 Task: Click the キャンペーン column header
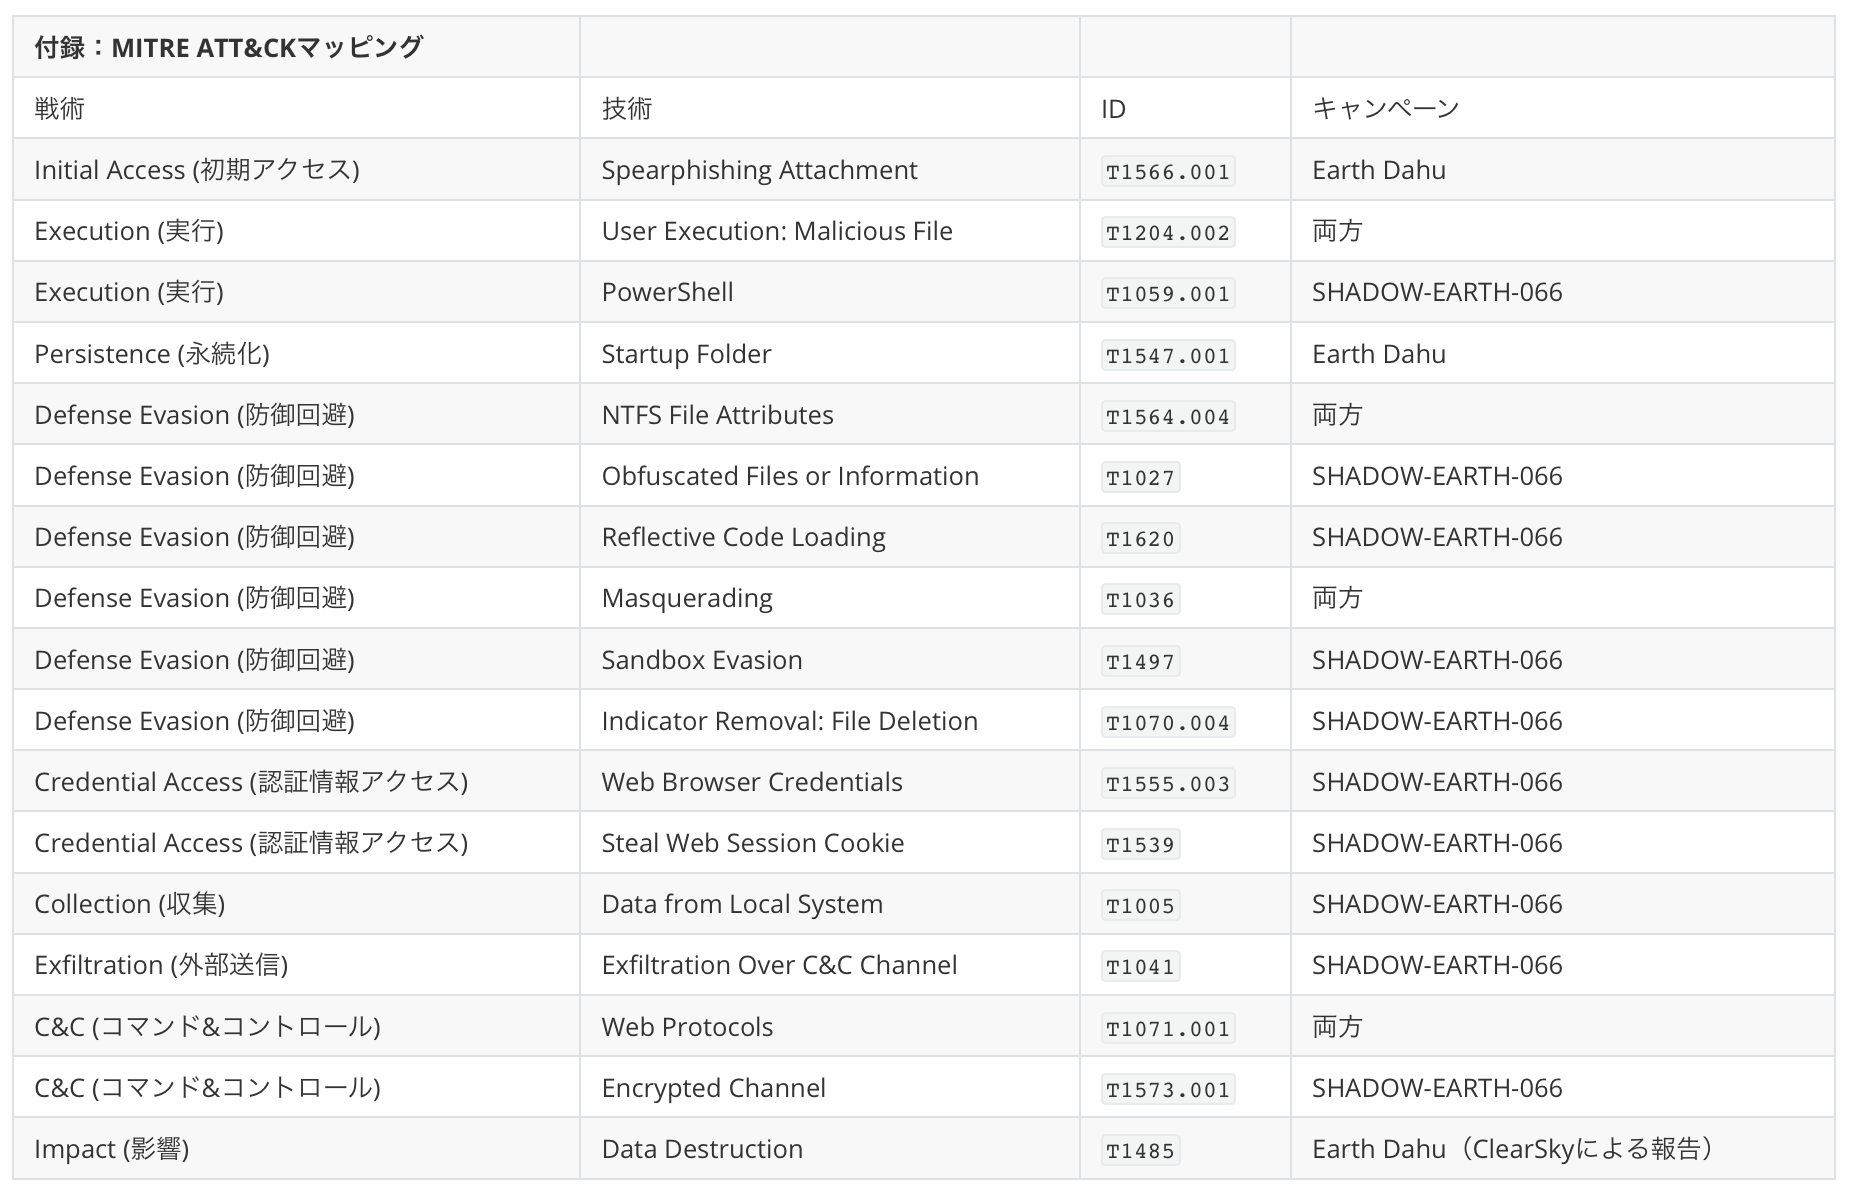tap(1386, 108)
